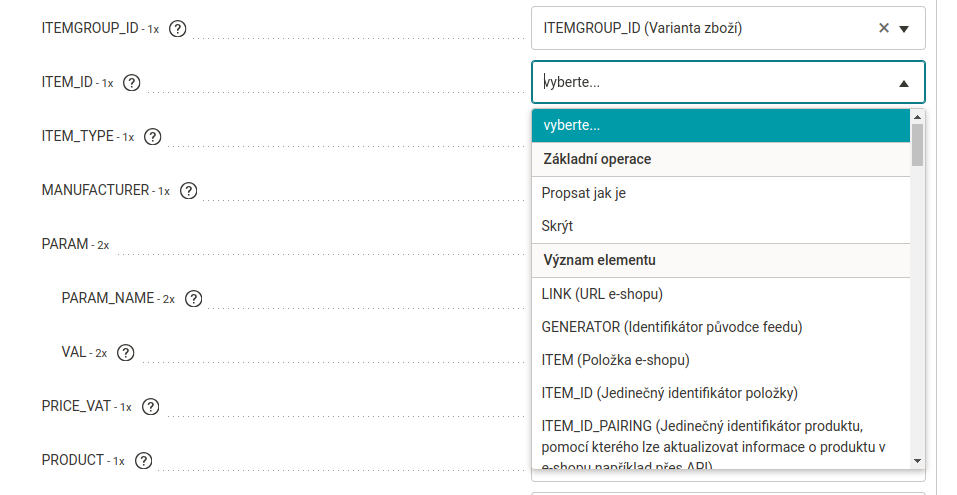Choose 'Propsat jak je' option

721,193
